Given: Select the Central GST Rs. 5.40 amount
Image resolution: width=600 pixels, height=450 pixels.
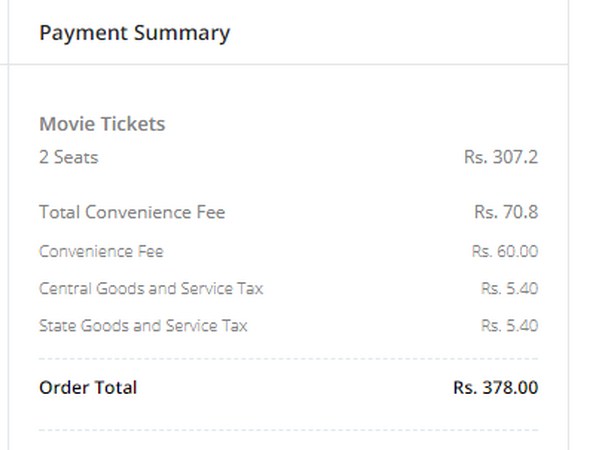Looking at the screenshot, I should click(x=509, y=288).
